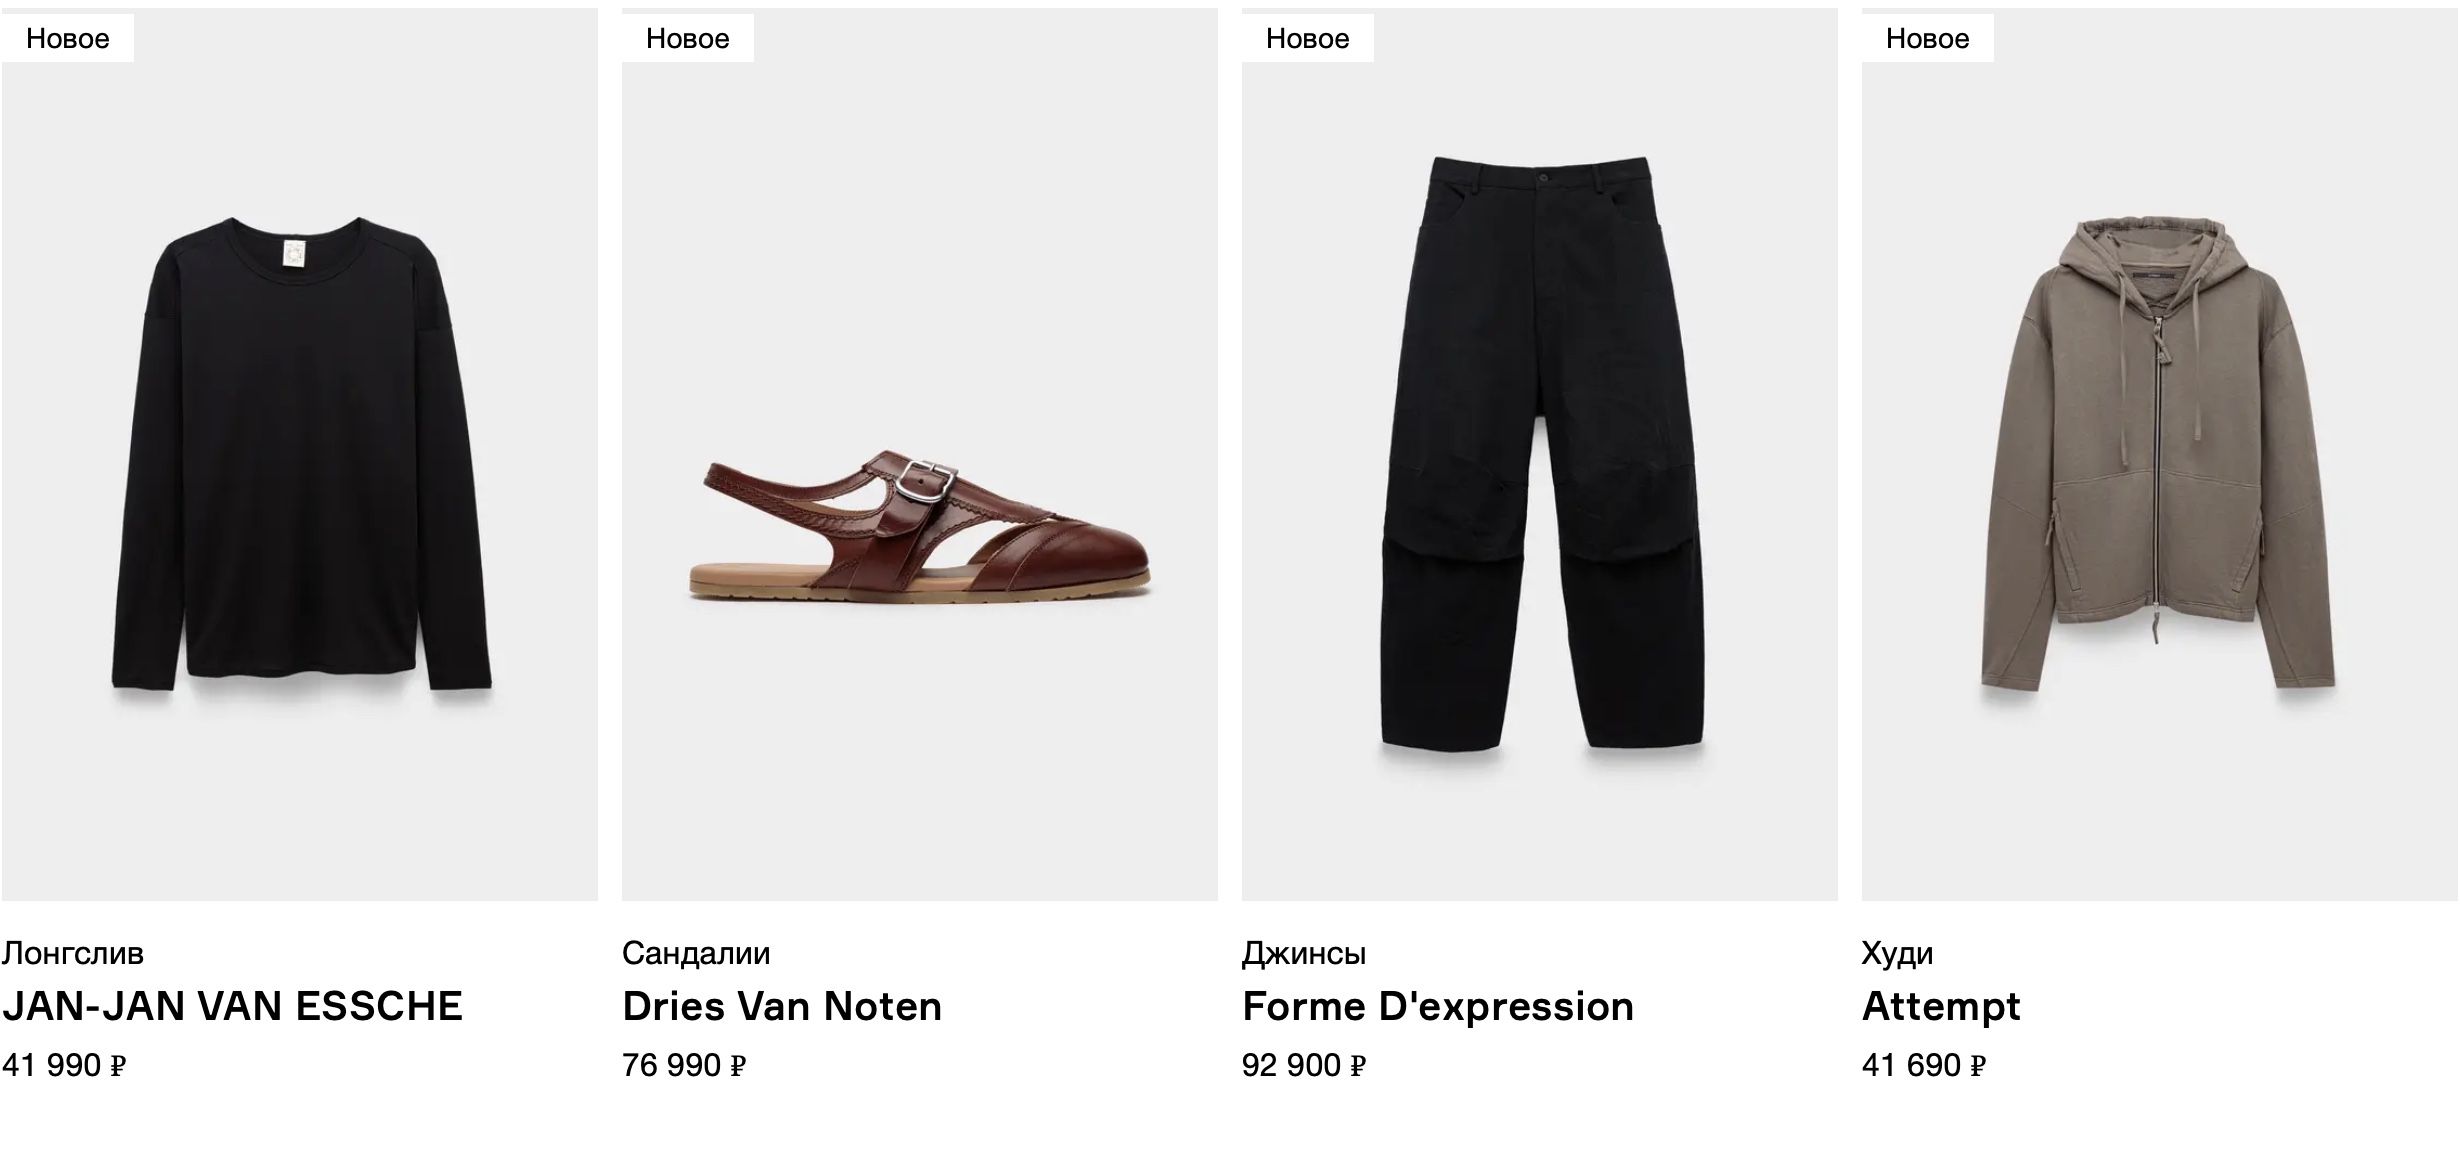Image resolution: width=2460 pixels, height=1152 pixels.
Task: Click the Dries Van Noten brand name
Action: coord(782,1006)
